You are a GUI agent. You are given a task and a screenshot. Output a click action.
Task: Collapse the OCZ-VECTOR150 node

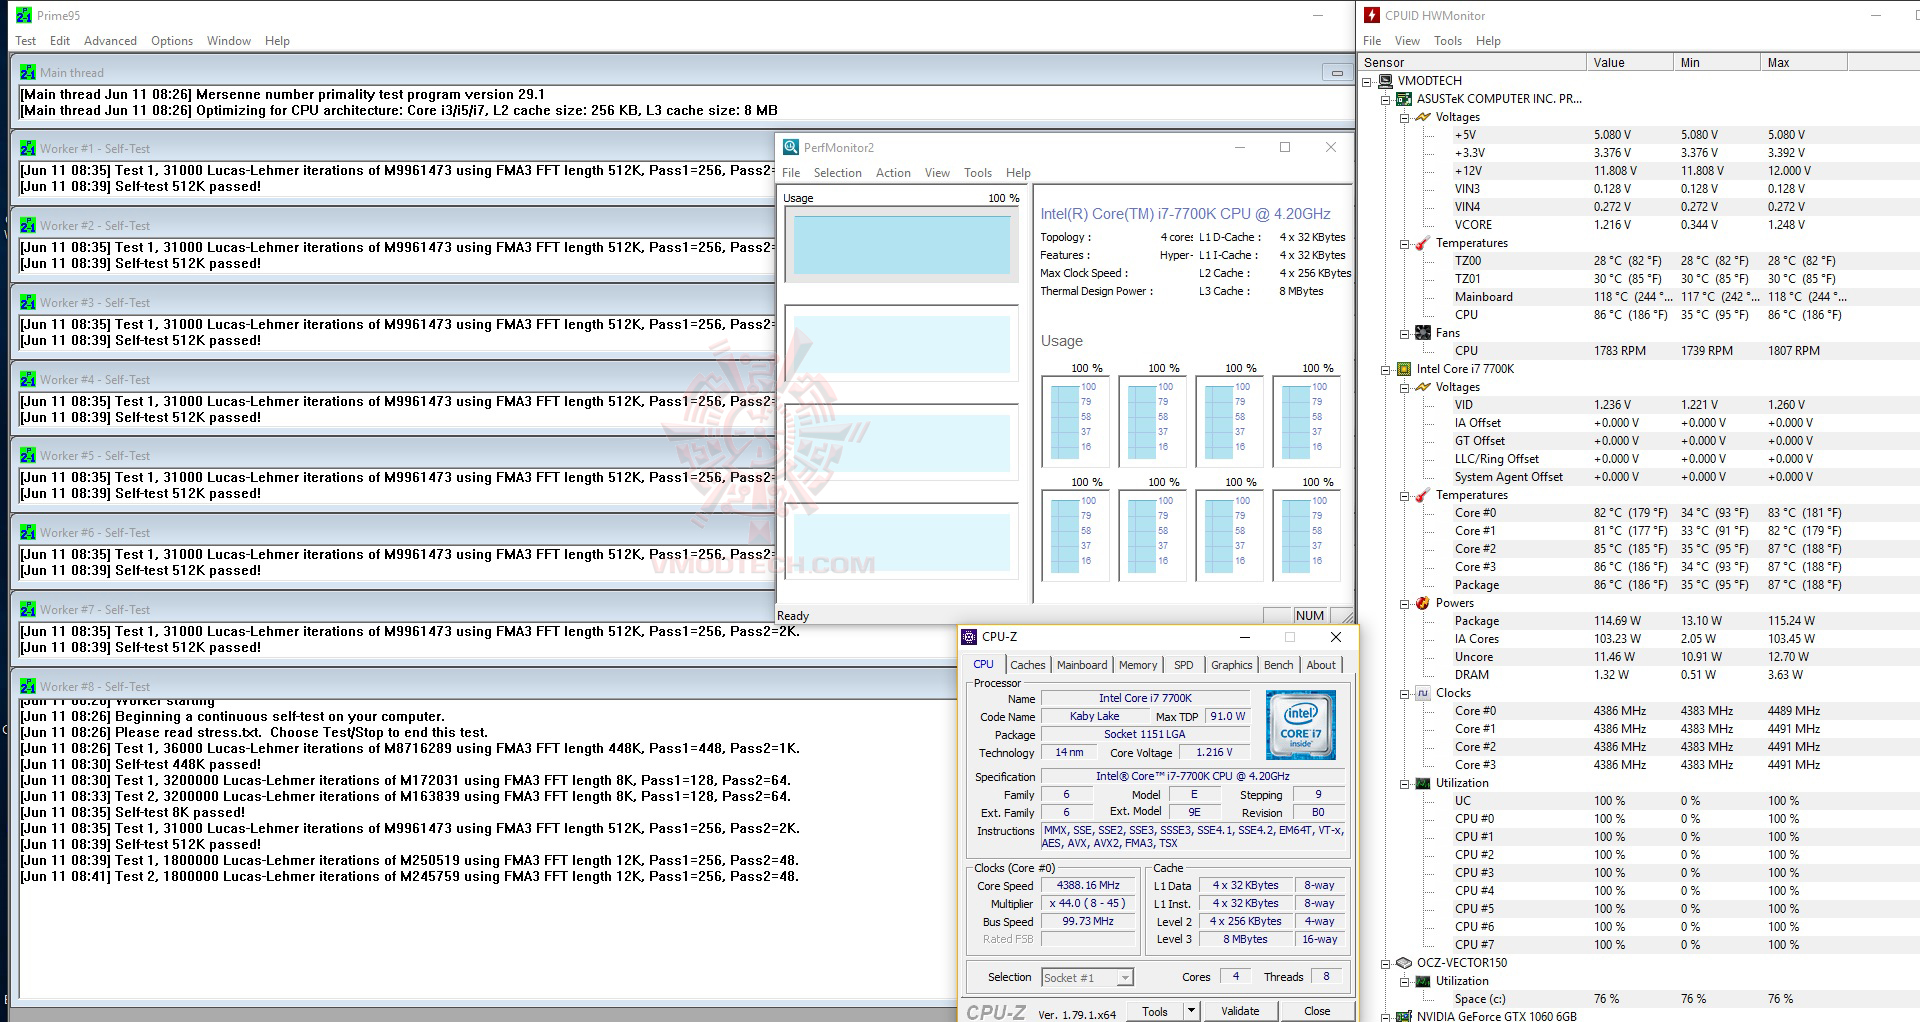point(1386,963)
